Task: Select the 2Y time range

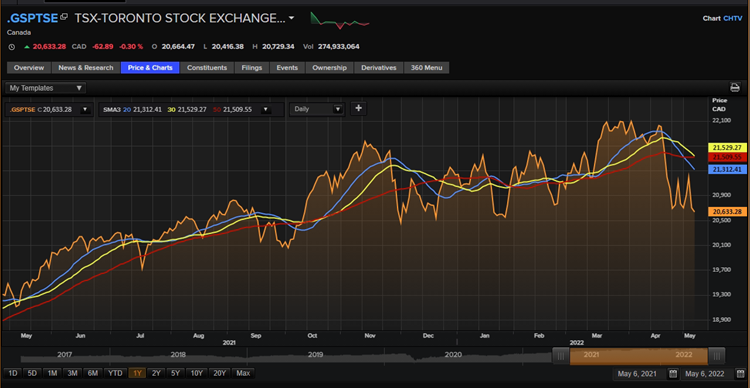Action: (x=156, y=373)
